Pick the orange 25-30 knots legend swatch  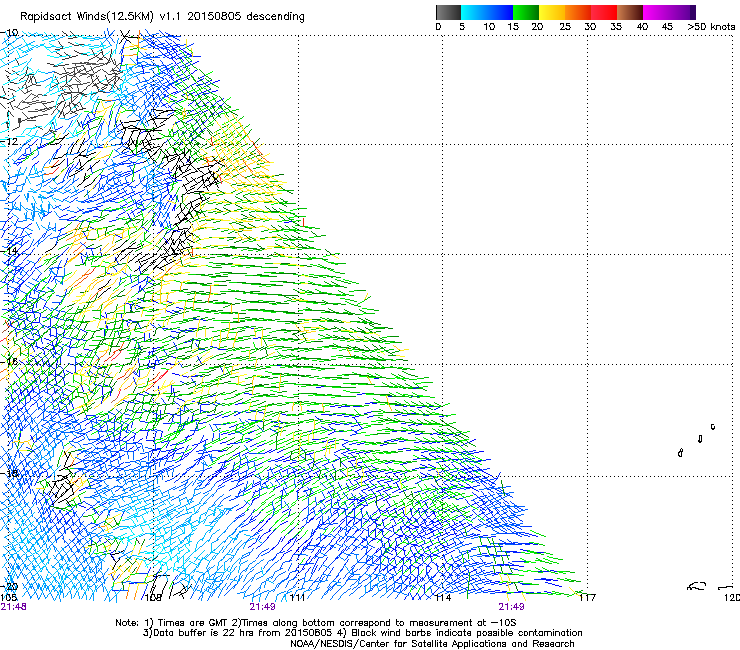[x=578, y=12]
